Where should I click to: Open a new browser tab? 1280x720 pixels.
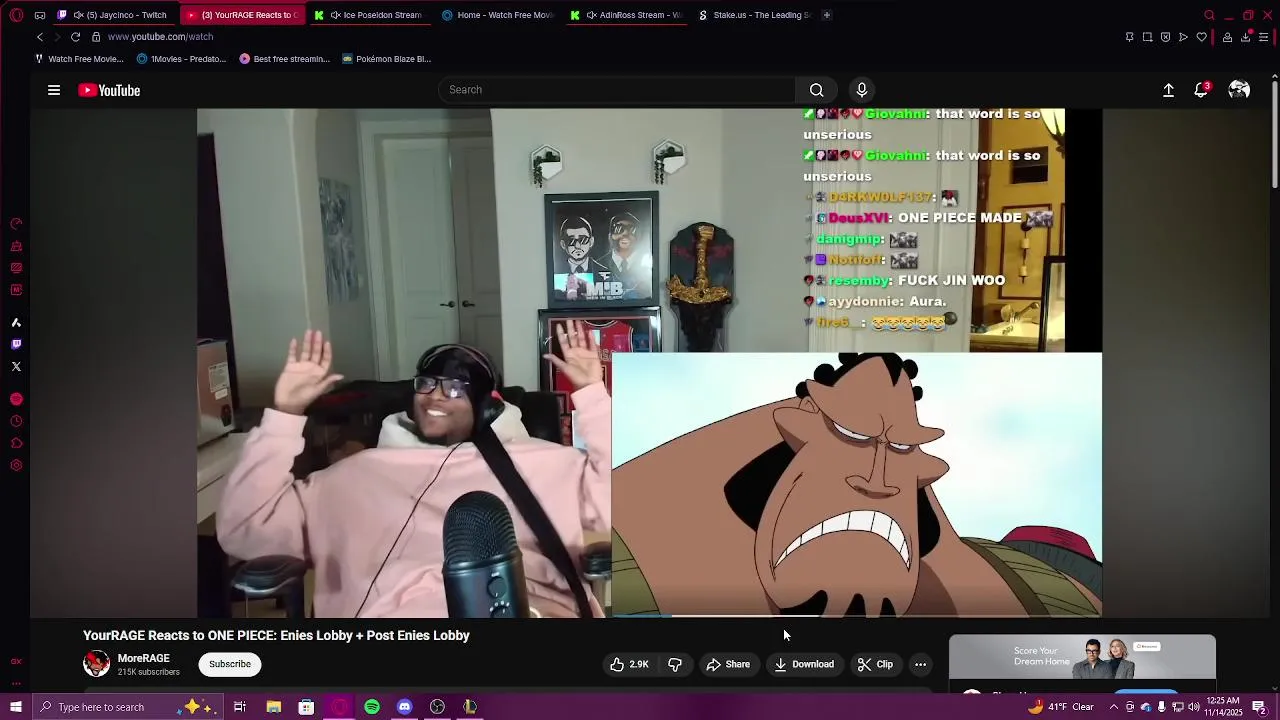[x=826, y=15]
